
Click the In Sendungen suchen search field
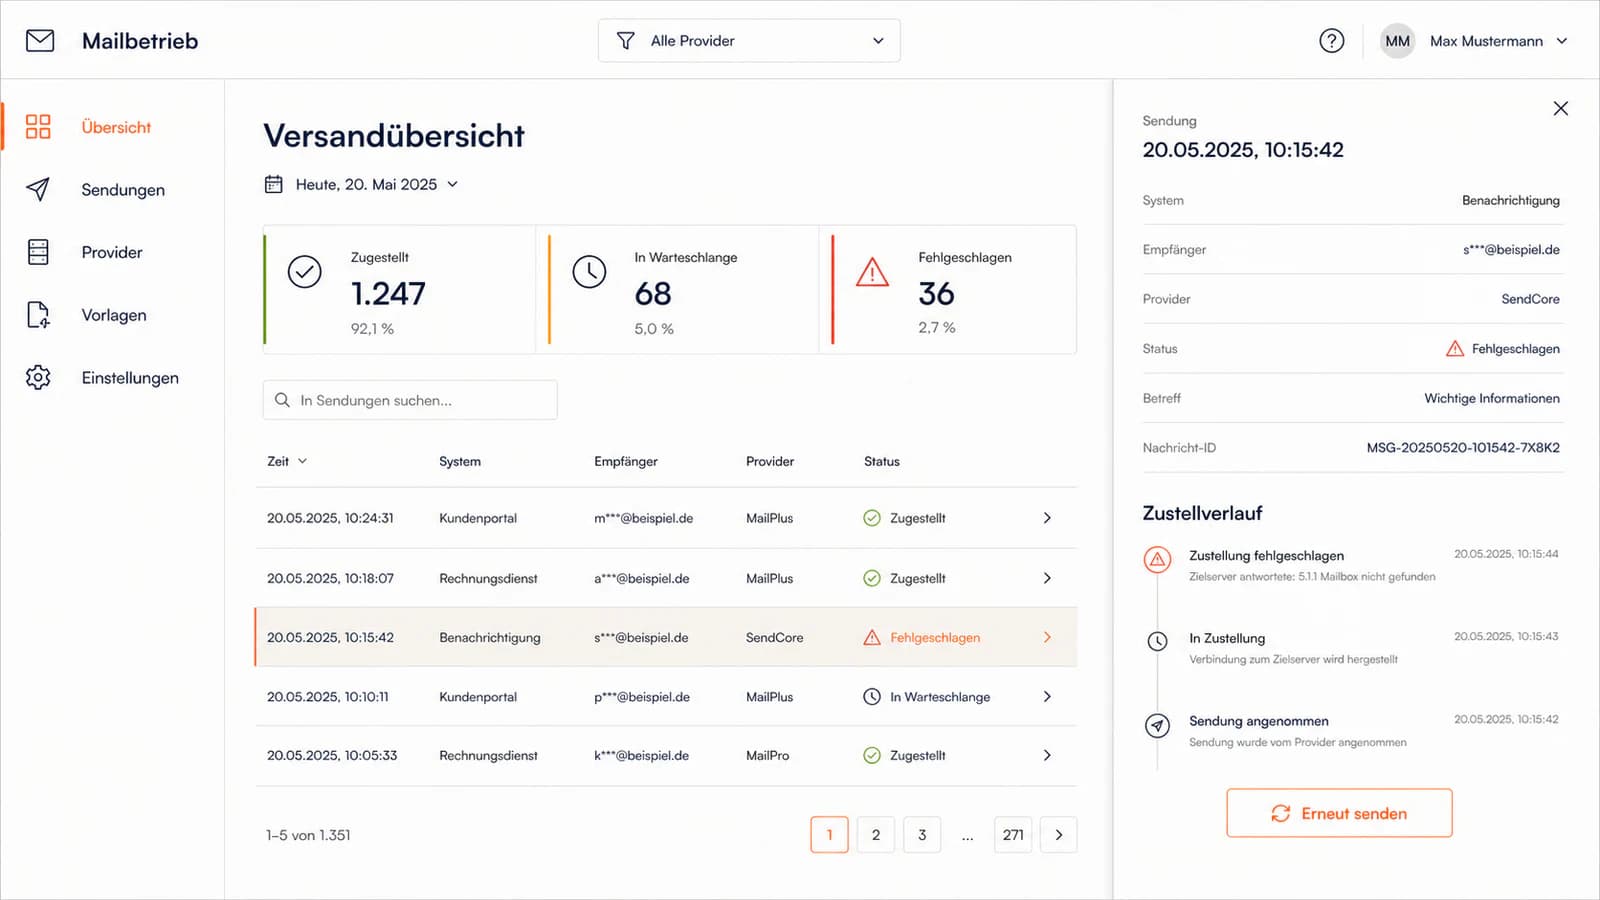(x=410, y=400)
